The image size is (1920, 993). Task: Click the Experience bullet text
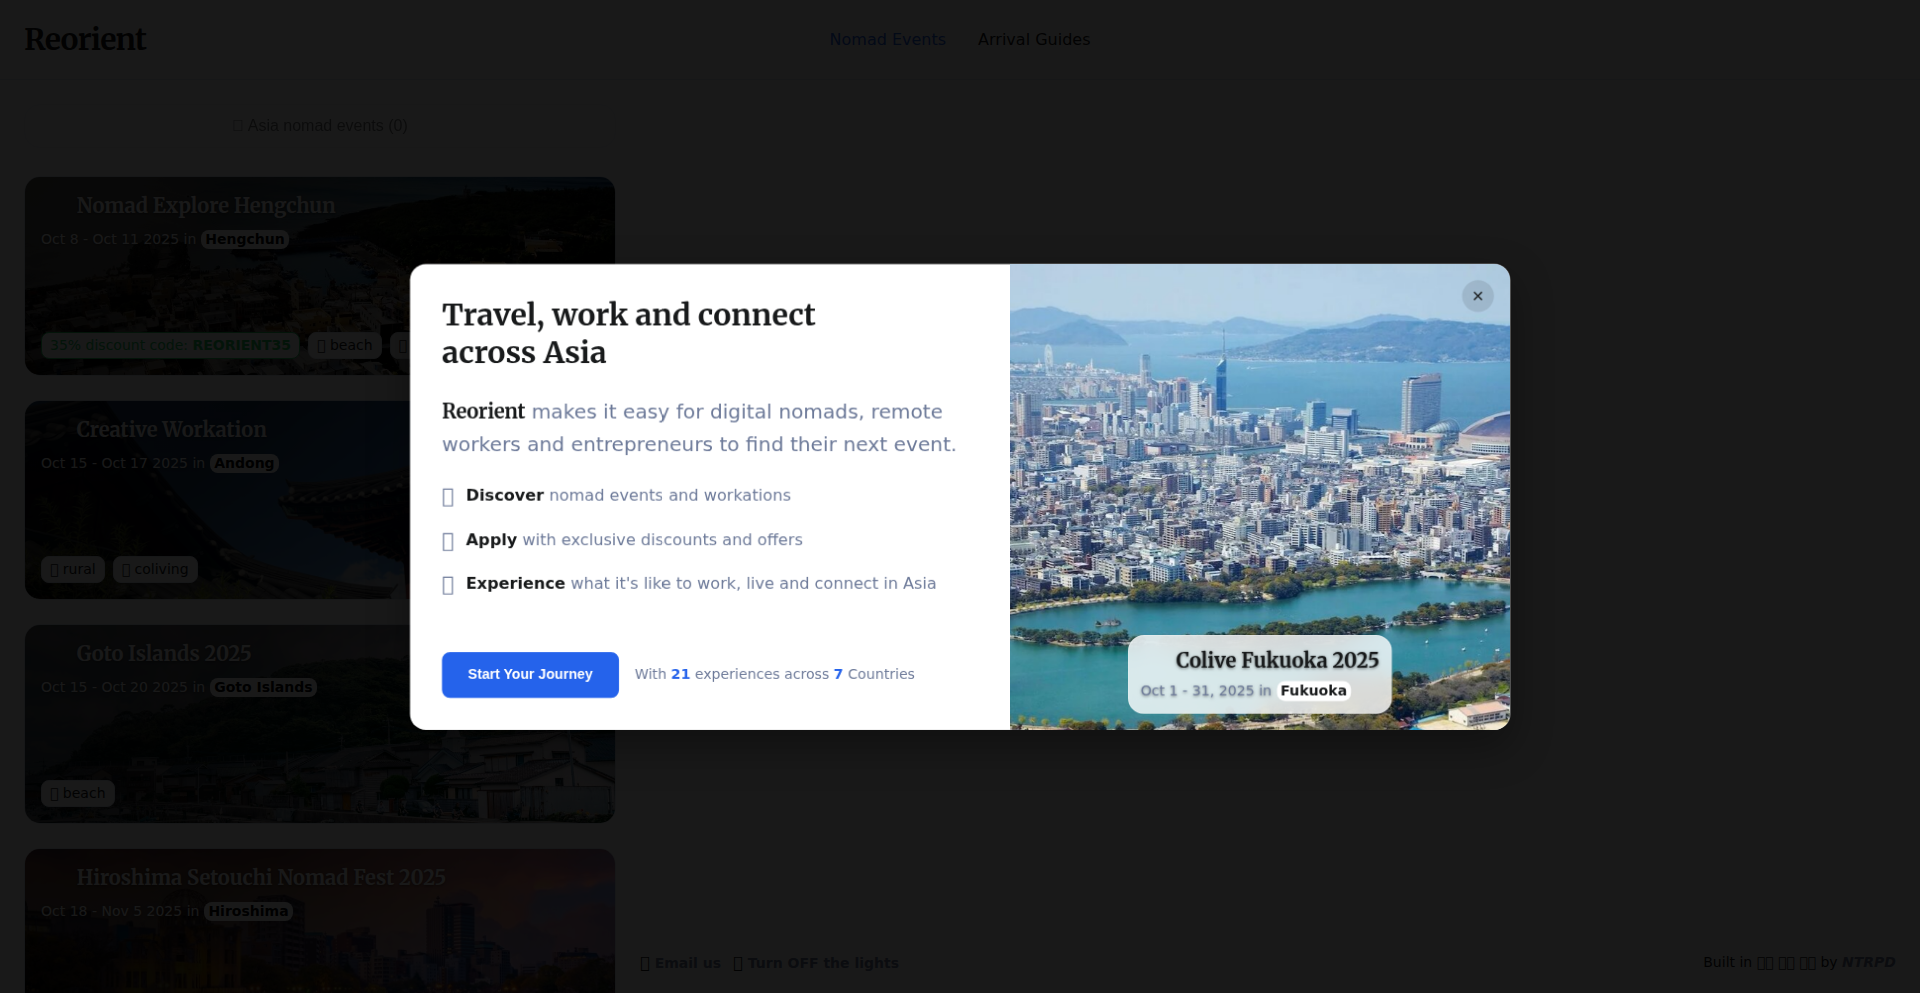(701, 584)
